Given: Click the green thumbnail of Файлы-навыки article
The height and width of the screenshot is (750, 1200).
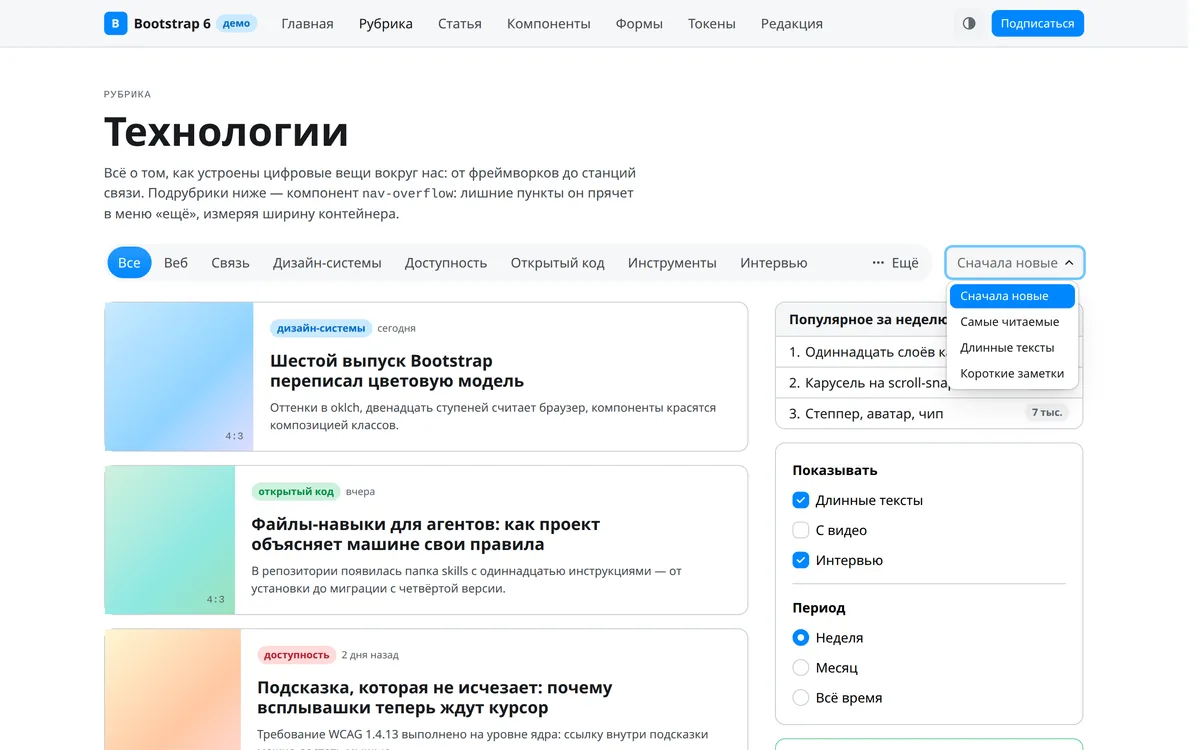Looking at the screenshot, I should click(x=170, y=540).
